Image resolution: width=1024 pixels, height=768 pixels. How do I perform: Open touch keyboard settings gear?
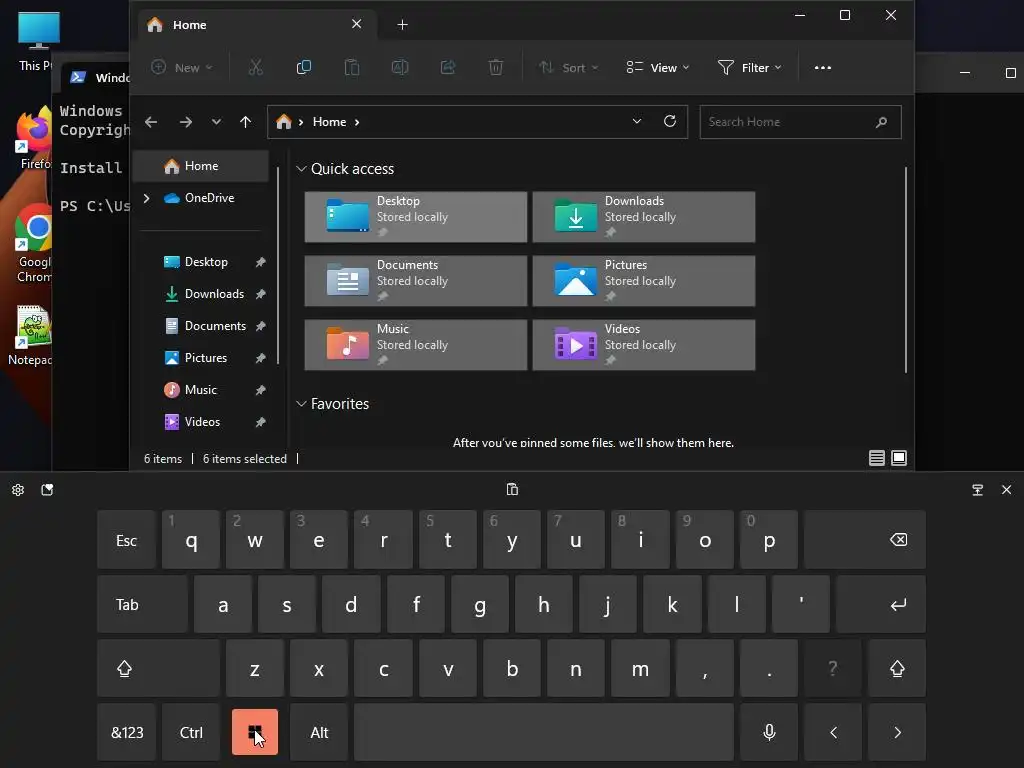coord(18,490)
